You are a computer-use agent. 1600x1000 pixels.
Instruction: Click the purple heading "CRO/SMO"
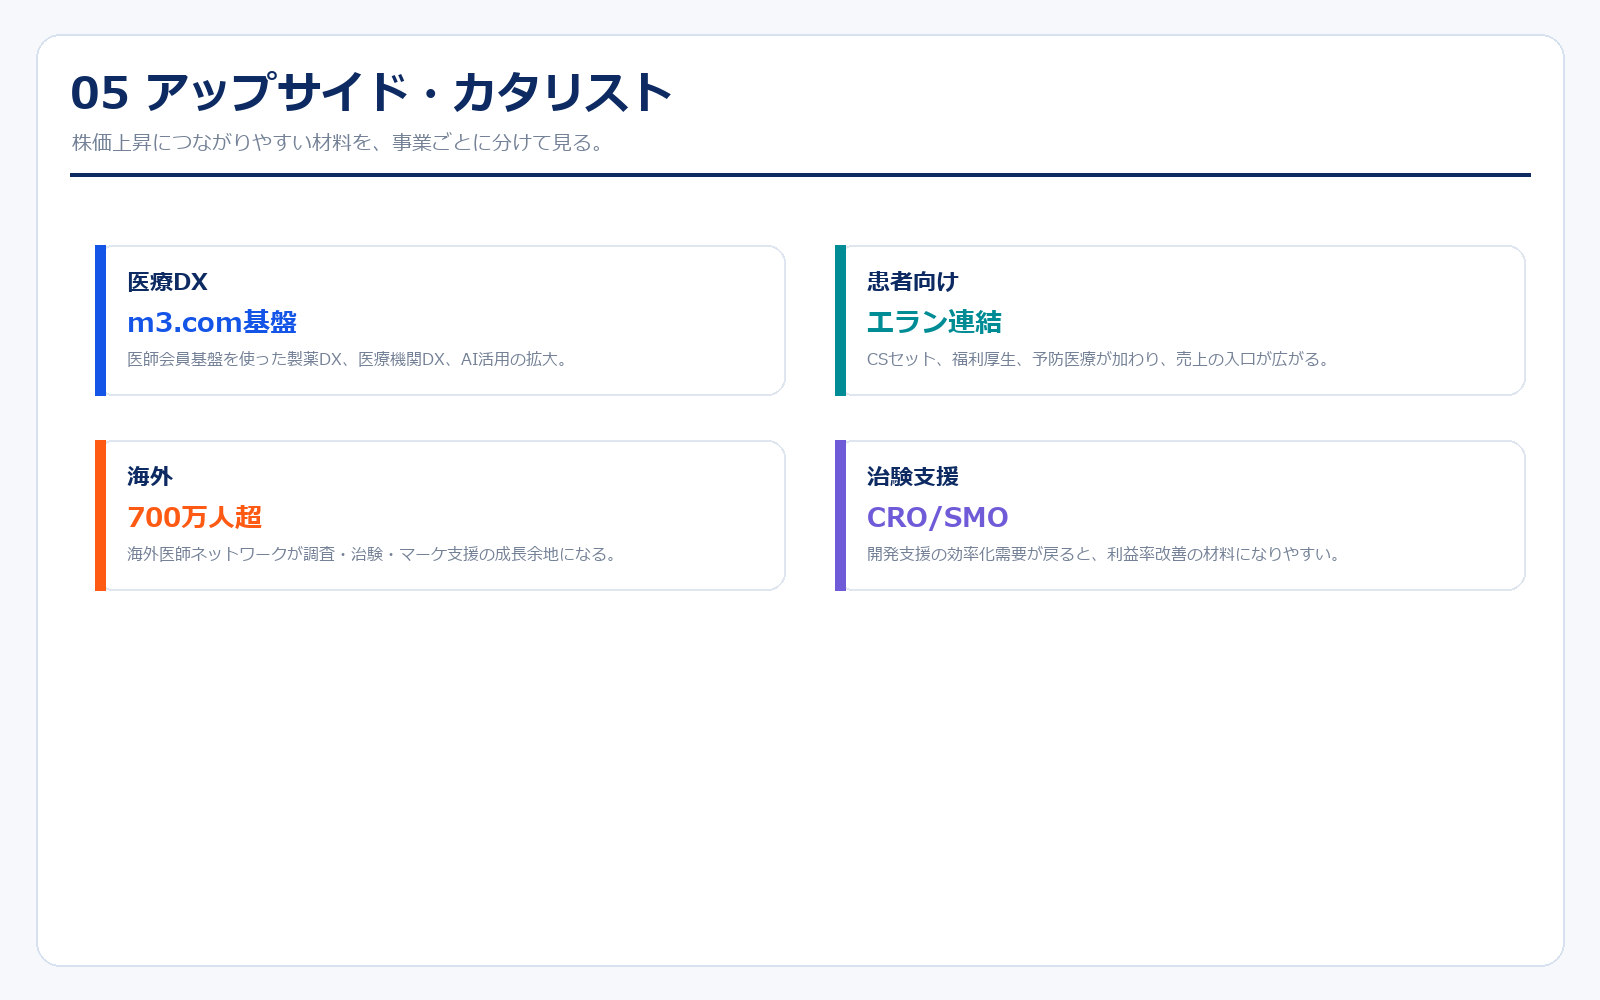coord(937,517)
